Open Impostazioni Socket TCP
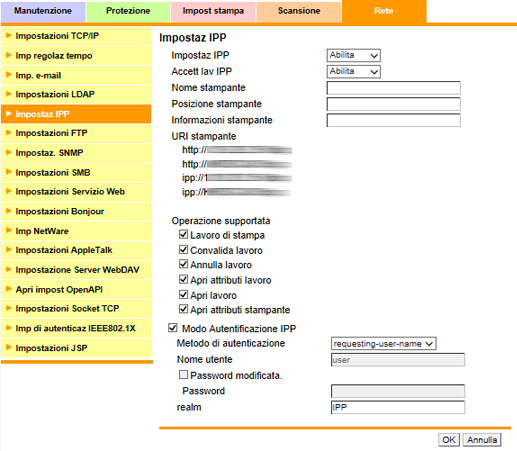This screenshot has width=517, height=451. pos(76,309)
